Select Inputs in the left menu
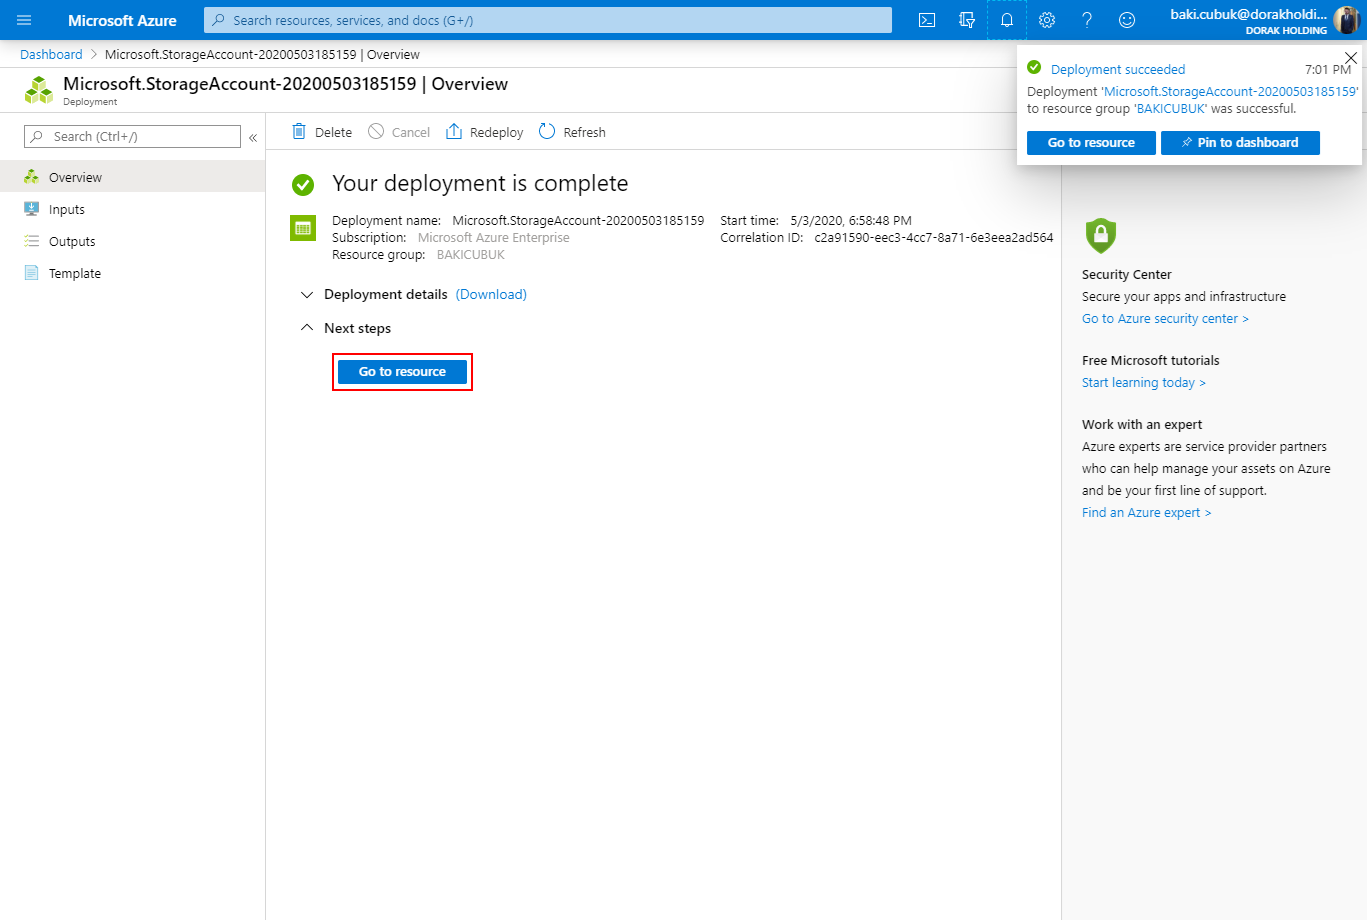1367x920 pixels. click(132, 209)
